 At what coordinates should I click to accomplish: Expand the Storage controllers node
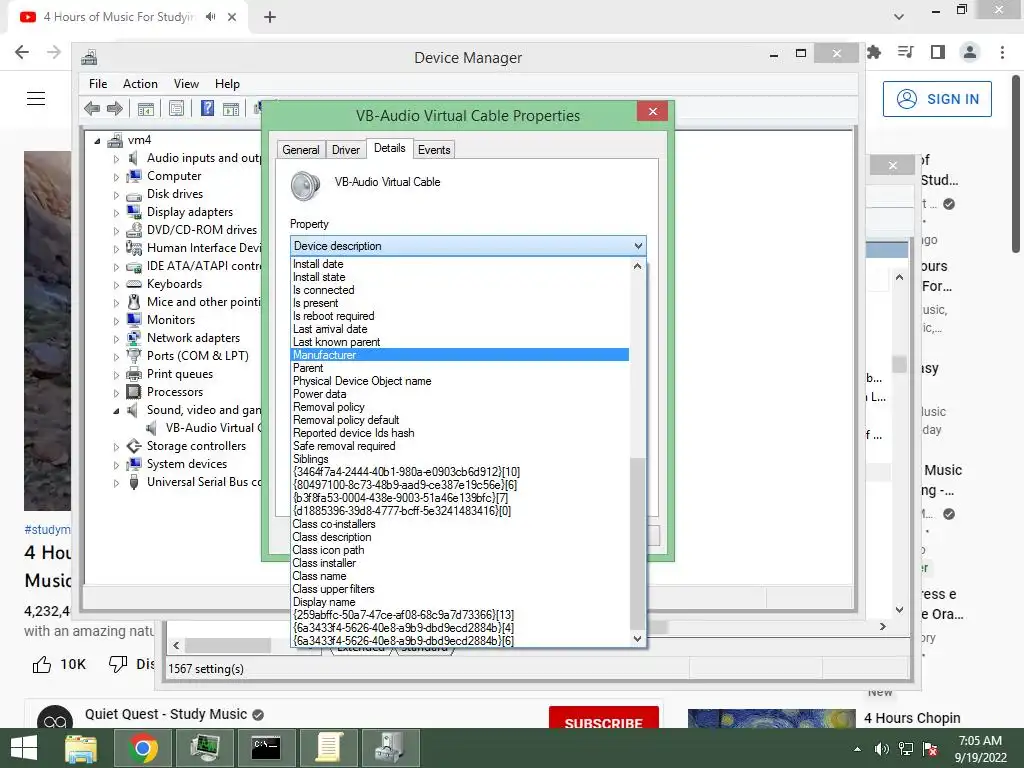[116, 447]
